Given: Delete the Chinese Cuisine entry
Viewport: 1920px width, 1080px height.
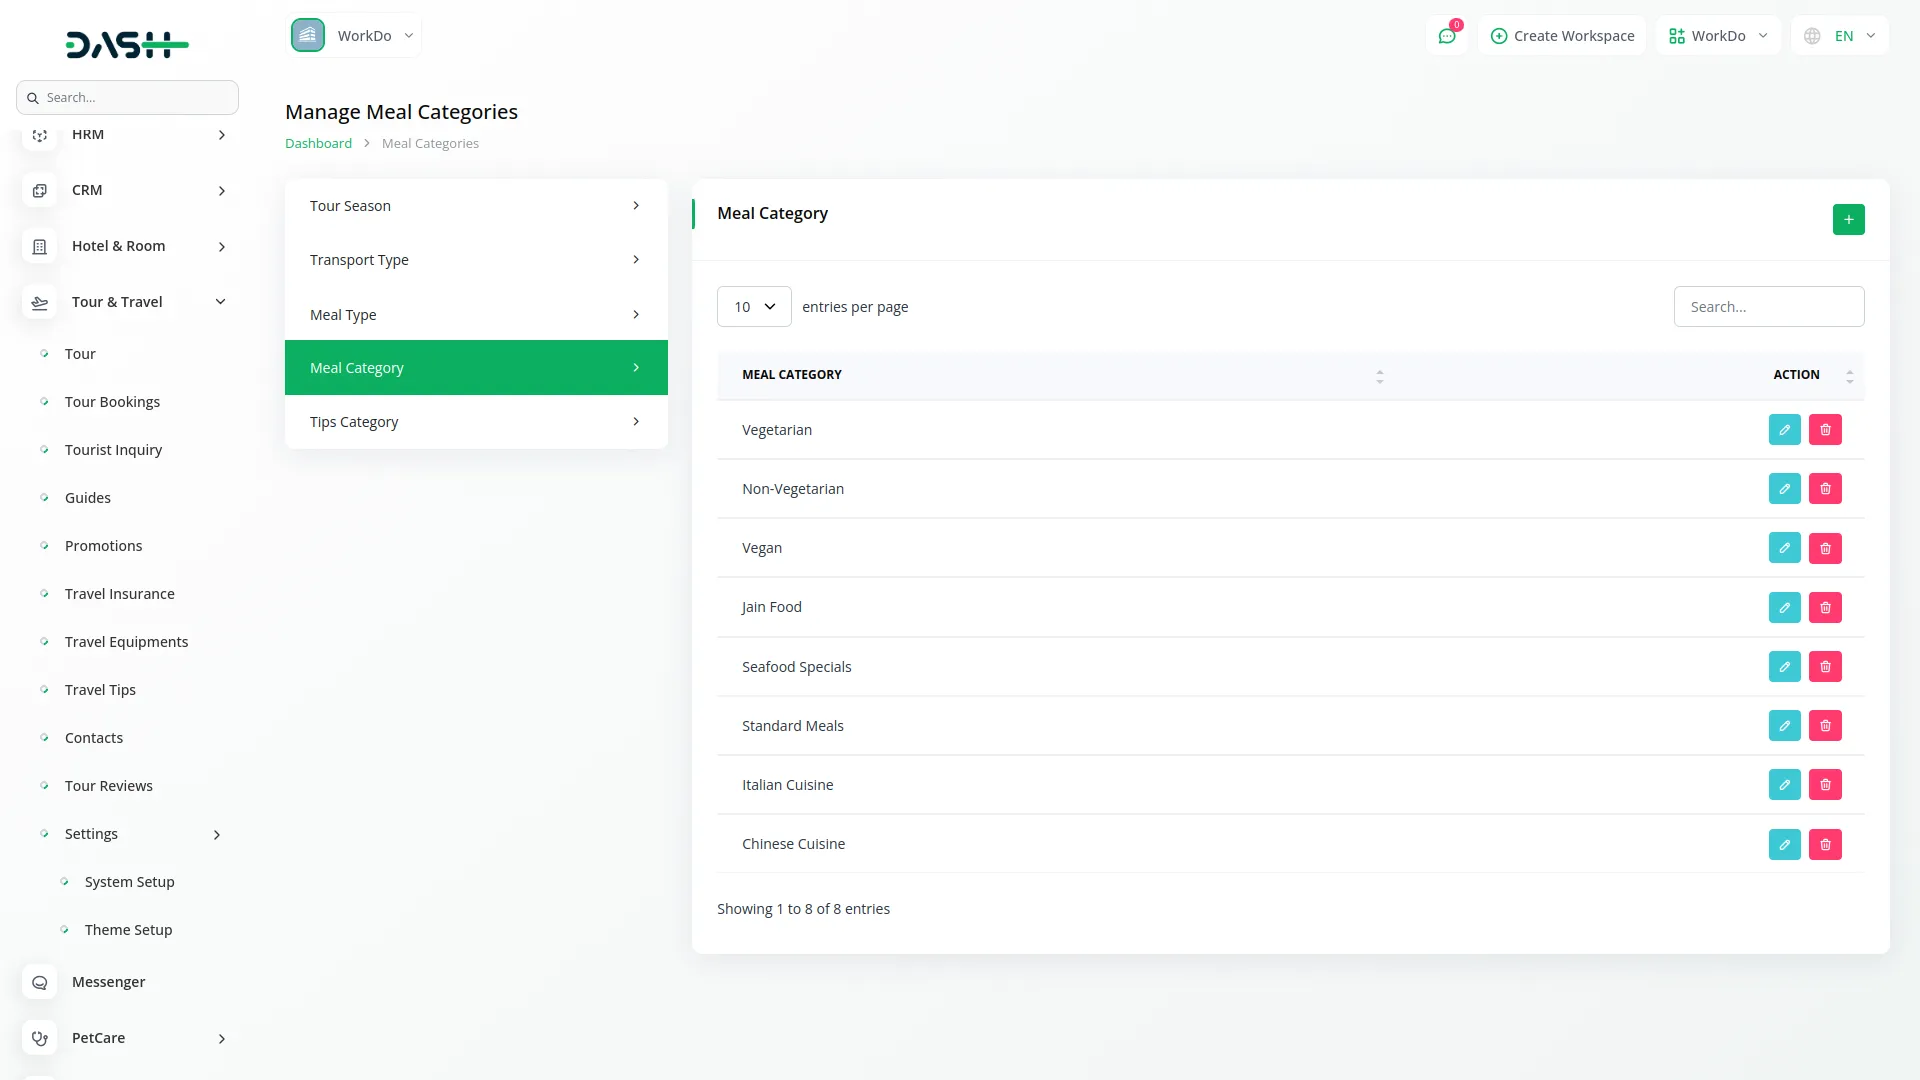Looking at the screenshot, I should click(x=1825, y=845).
